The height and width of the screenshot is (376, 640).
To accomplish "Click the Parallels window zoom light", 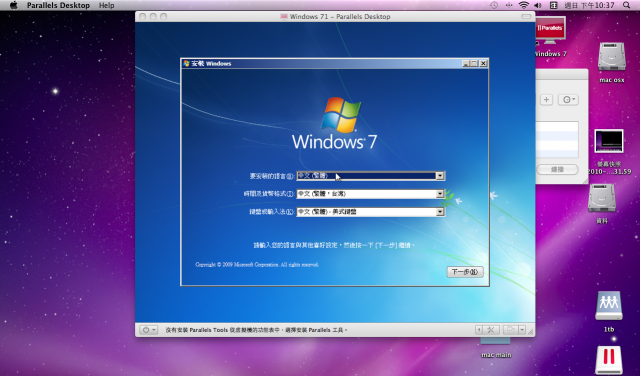I will [164, 17].
